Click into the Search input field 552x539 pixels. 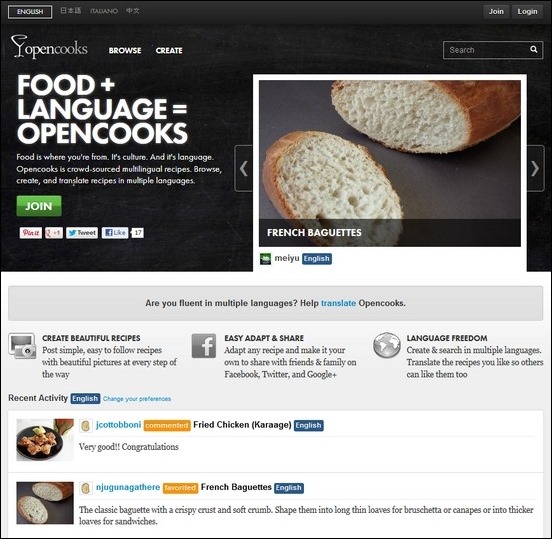tap(488, 50)
